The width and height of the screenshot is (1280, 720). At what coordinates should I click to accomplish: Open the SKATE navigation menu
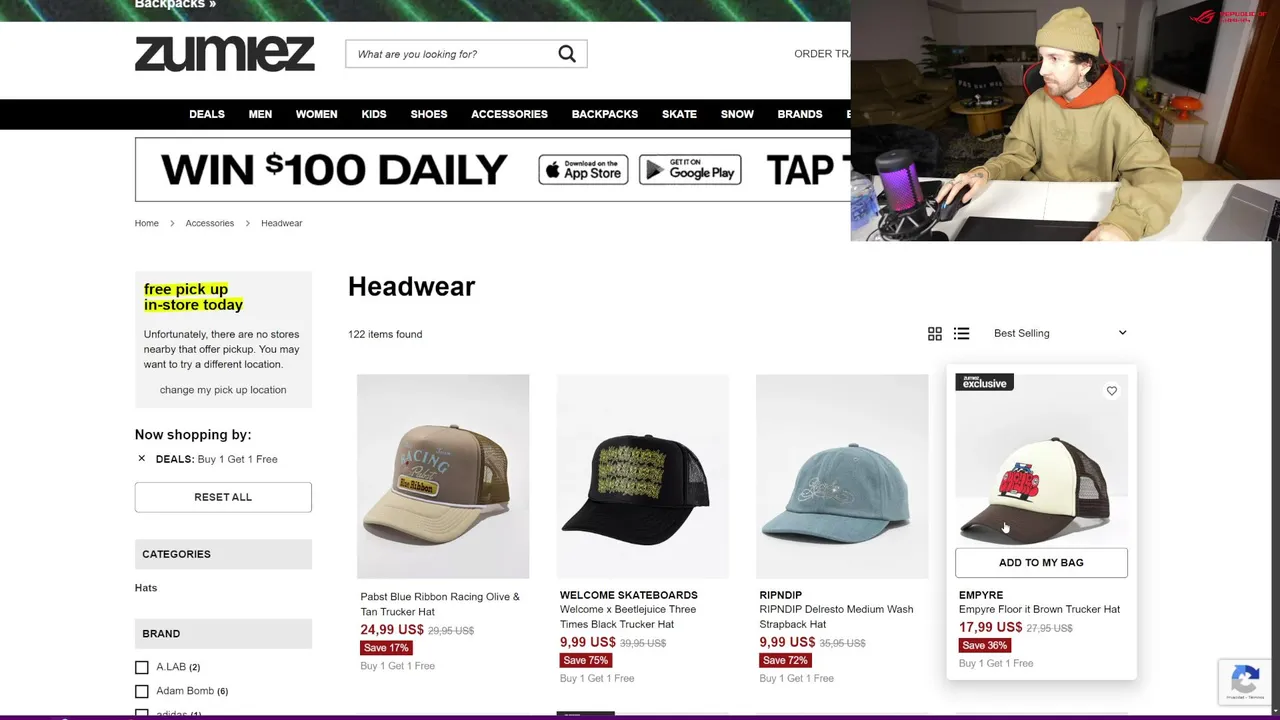pyautogui.click(x=679, y=114)
